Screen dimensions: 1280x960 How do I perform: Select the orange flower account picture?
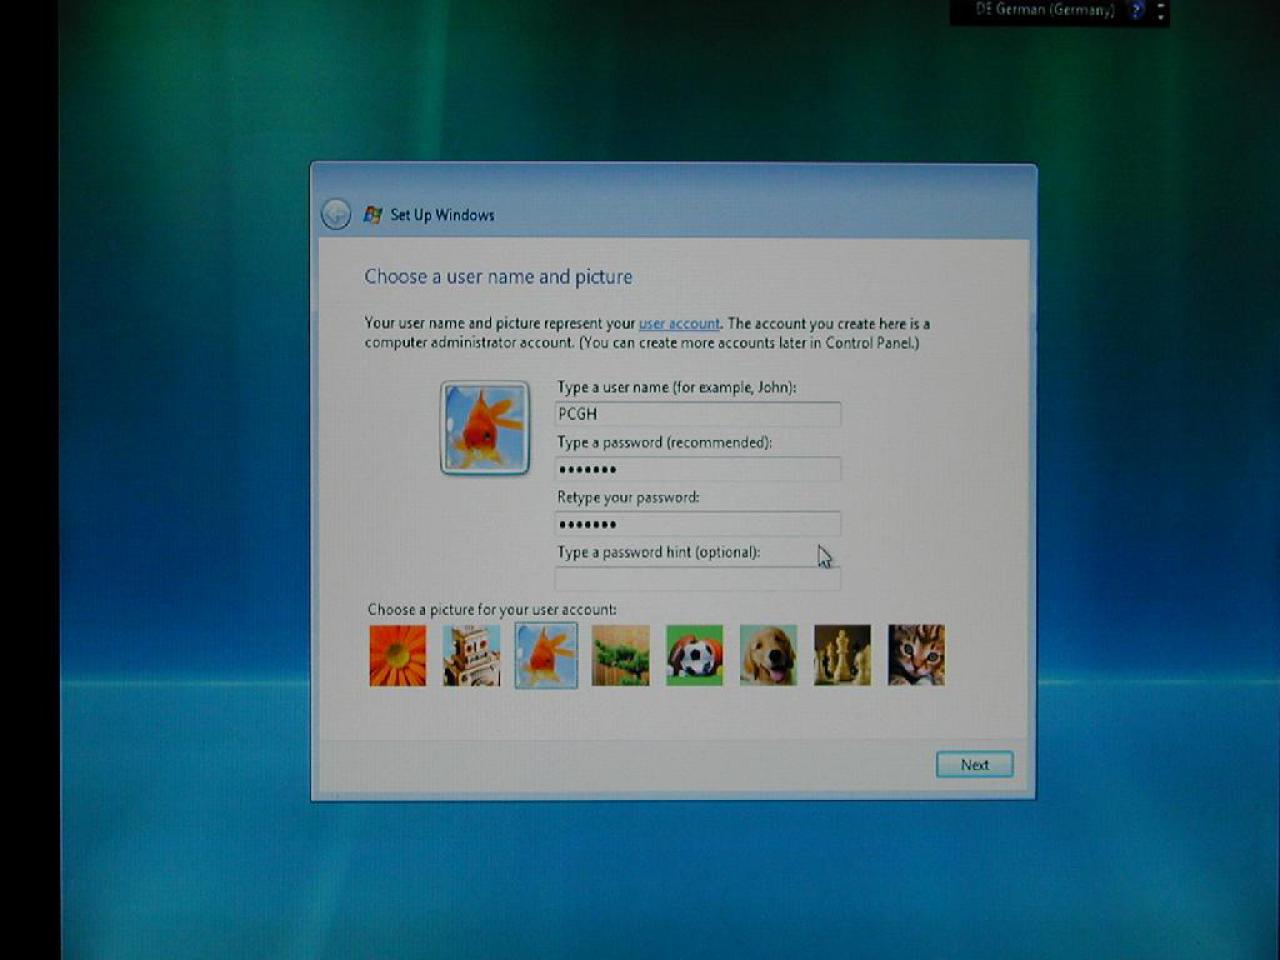(398, 656)
